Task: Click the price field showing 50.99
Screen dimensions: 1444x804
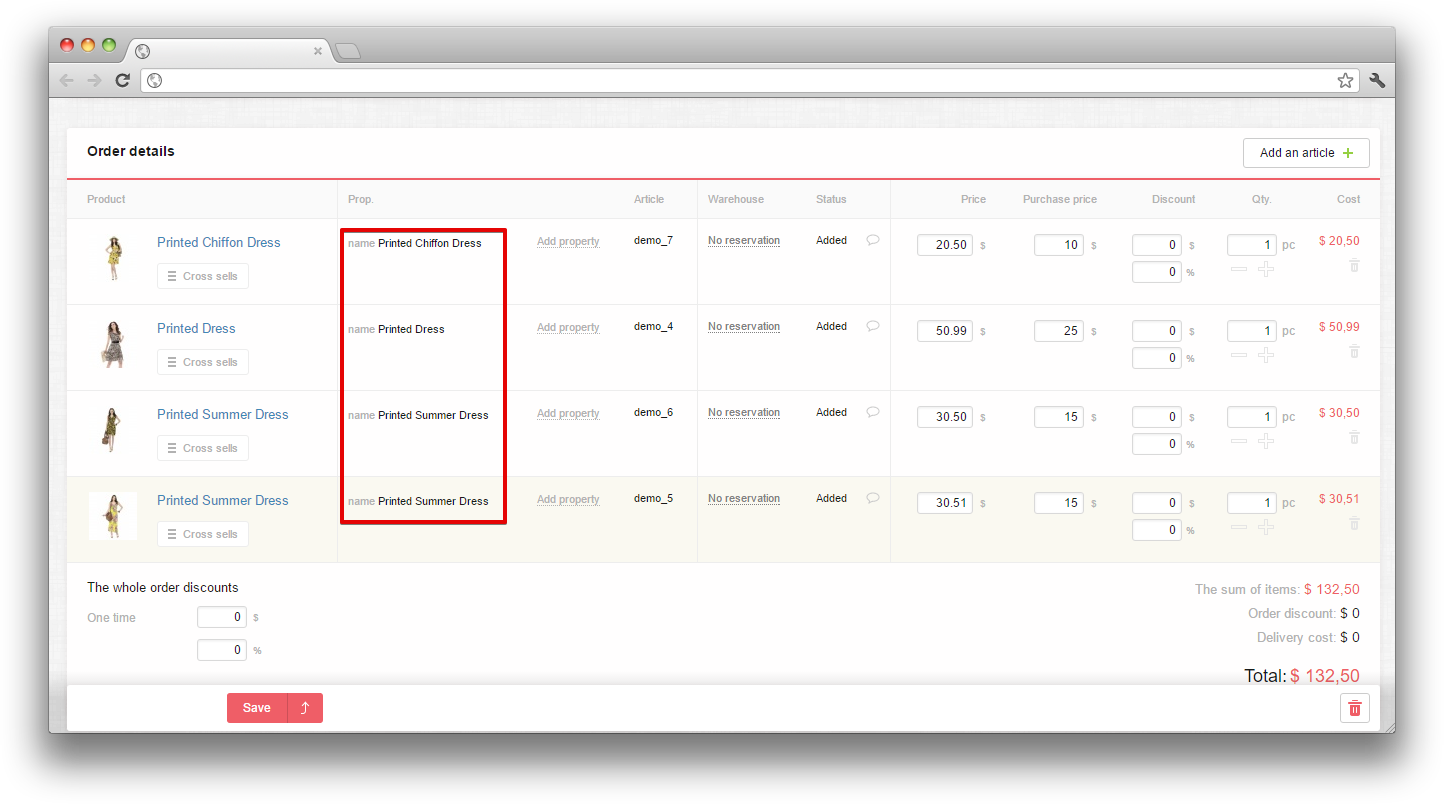Action: pyautogui.click(x=945, y=331)
